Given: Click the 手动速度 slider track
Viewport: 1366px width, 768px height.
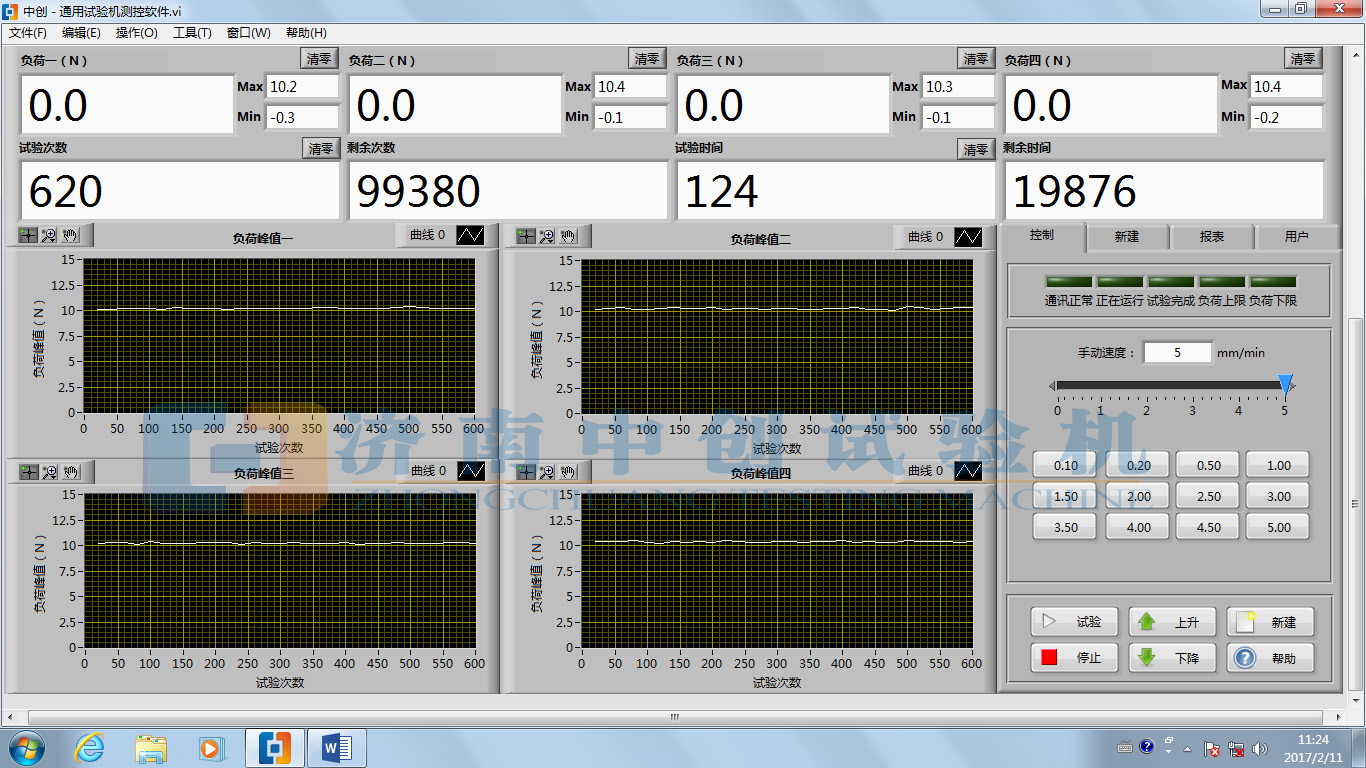Looking at the screenshot, I should 1170,385.
